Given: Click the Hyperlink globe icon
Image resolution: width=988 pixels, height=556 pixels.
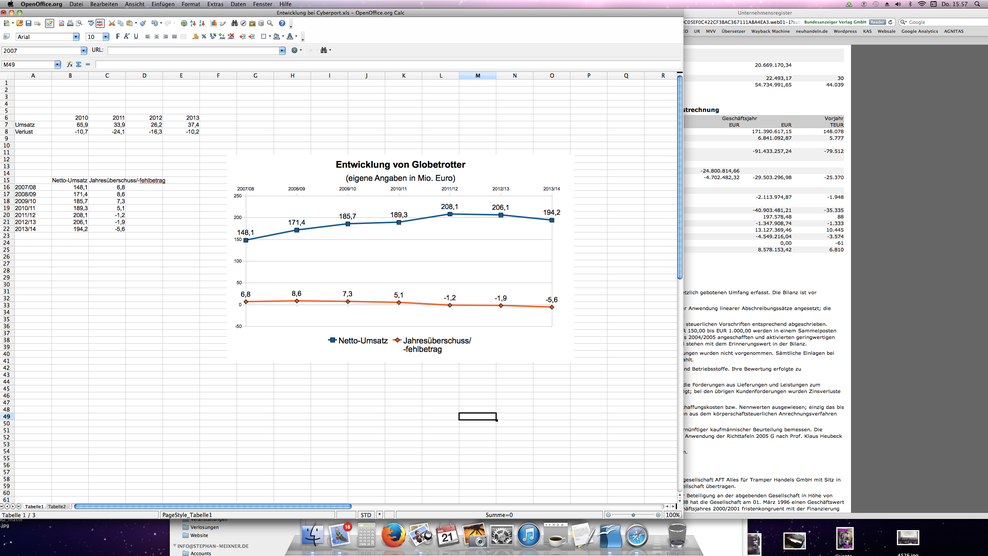Looking at the screenshot, I should click(184, 23).
